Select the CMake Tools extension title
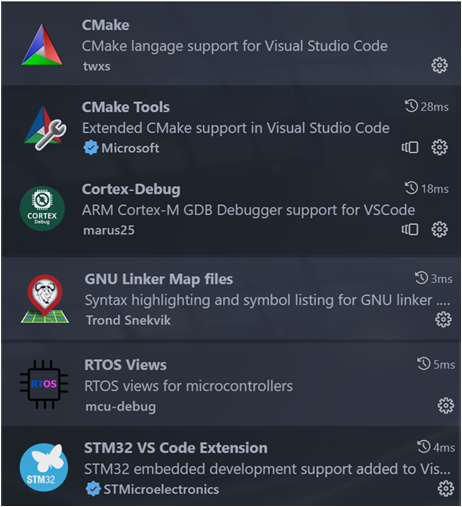This screenshot has height=507, width=462. coord(126,107)
